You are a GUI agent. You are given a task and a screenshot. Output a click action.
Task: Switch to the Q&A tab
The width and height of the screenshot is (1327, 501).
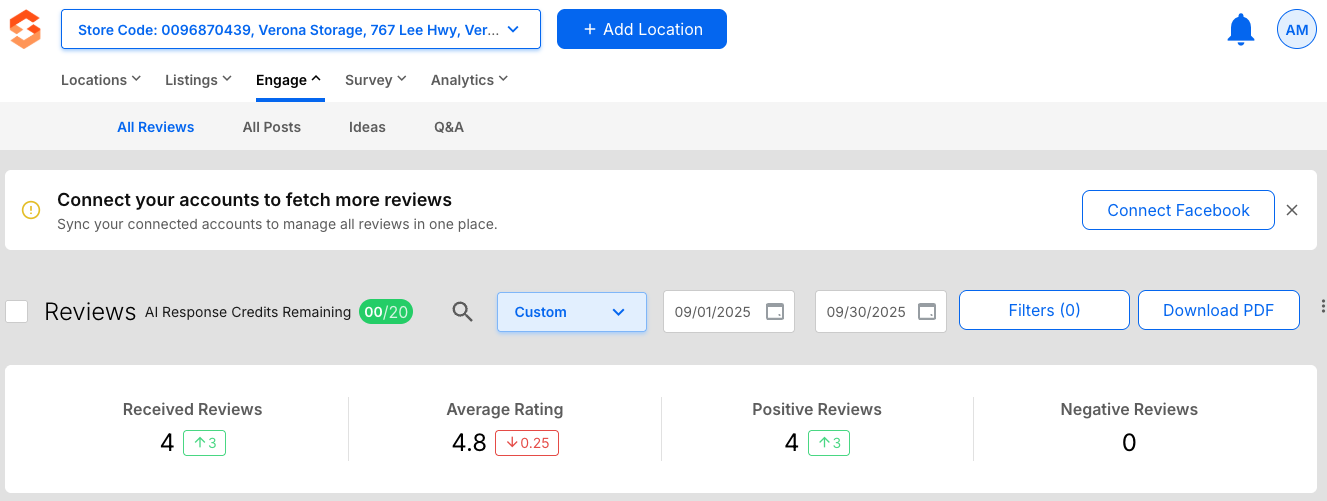[448, 127]
